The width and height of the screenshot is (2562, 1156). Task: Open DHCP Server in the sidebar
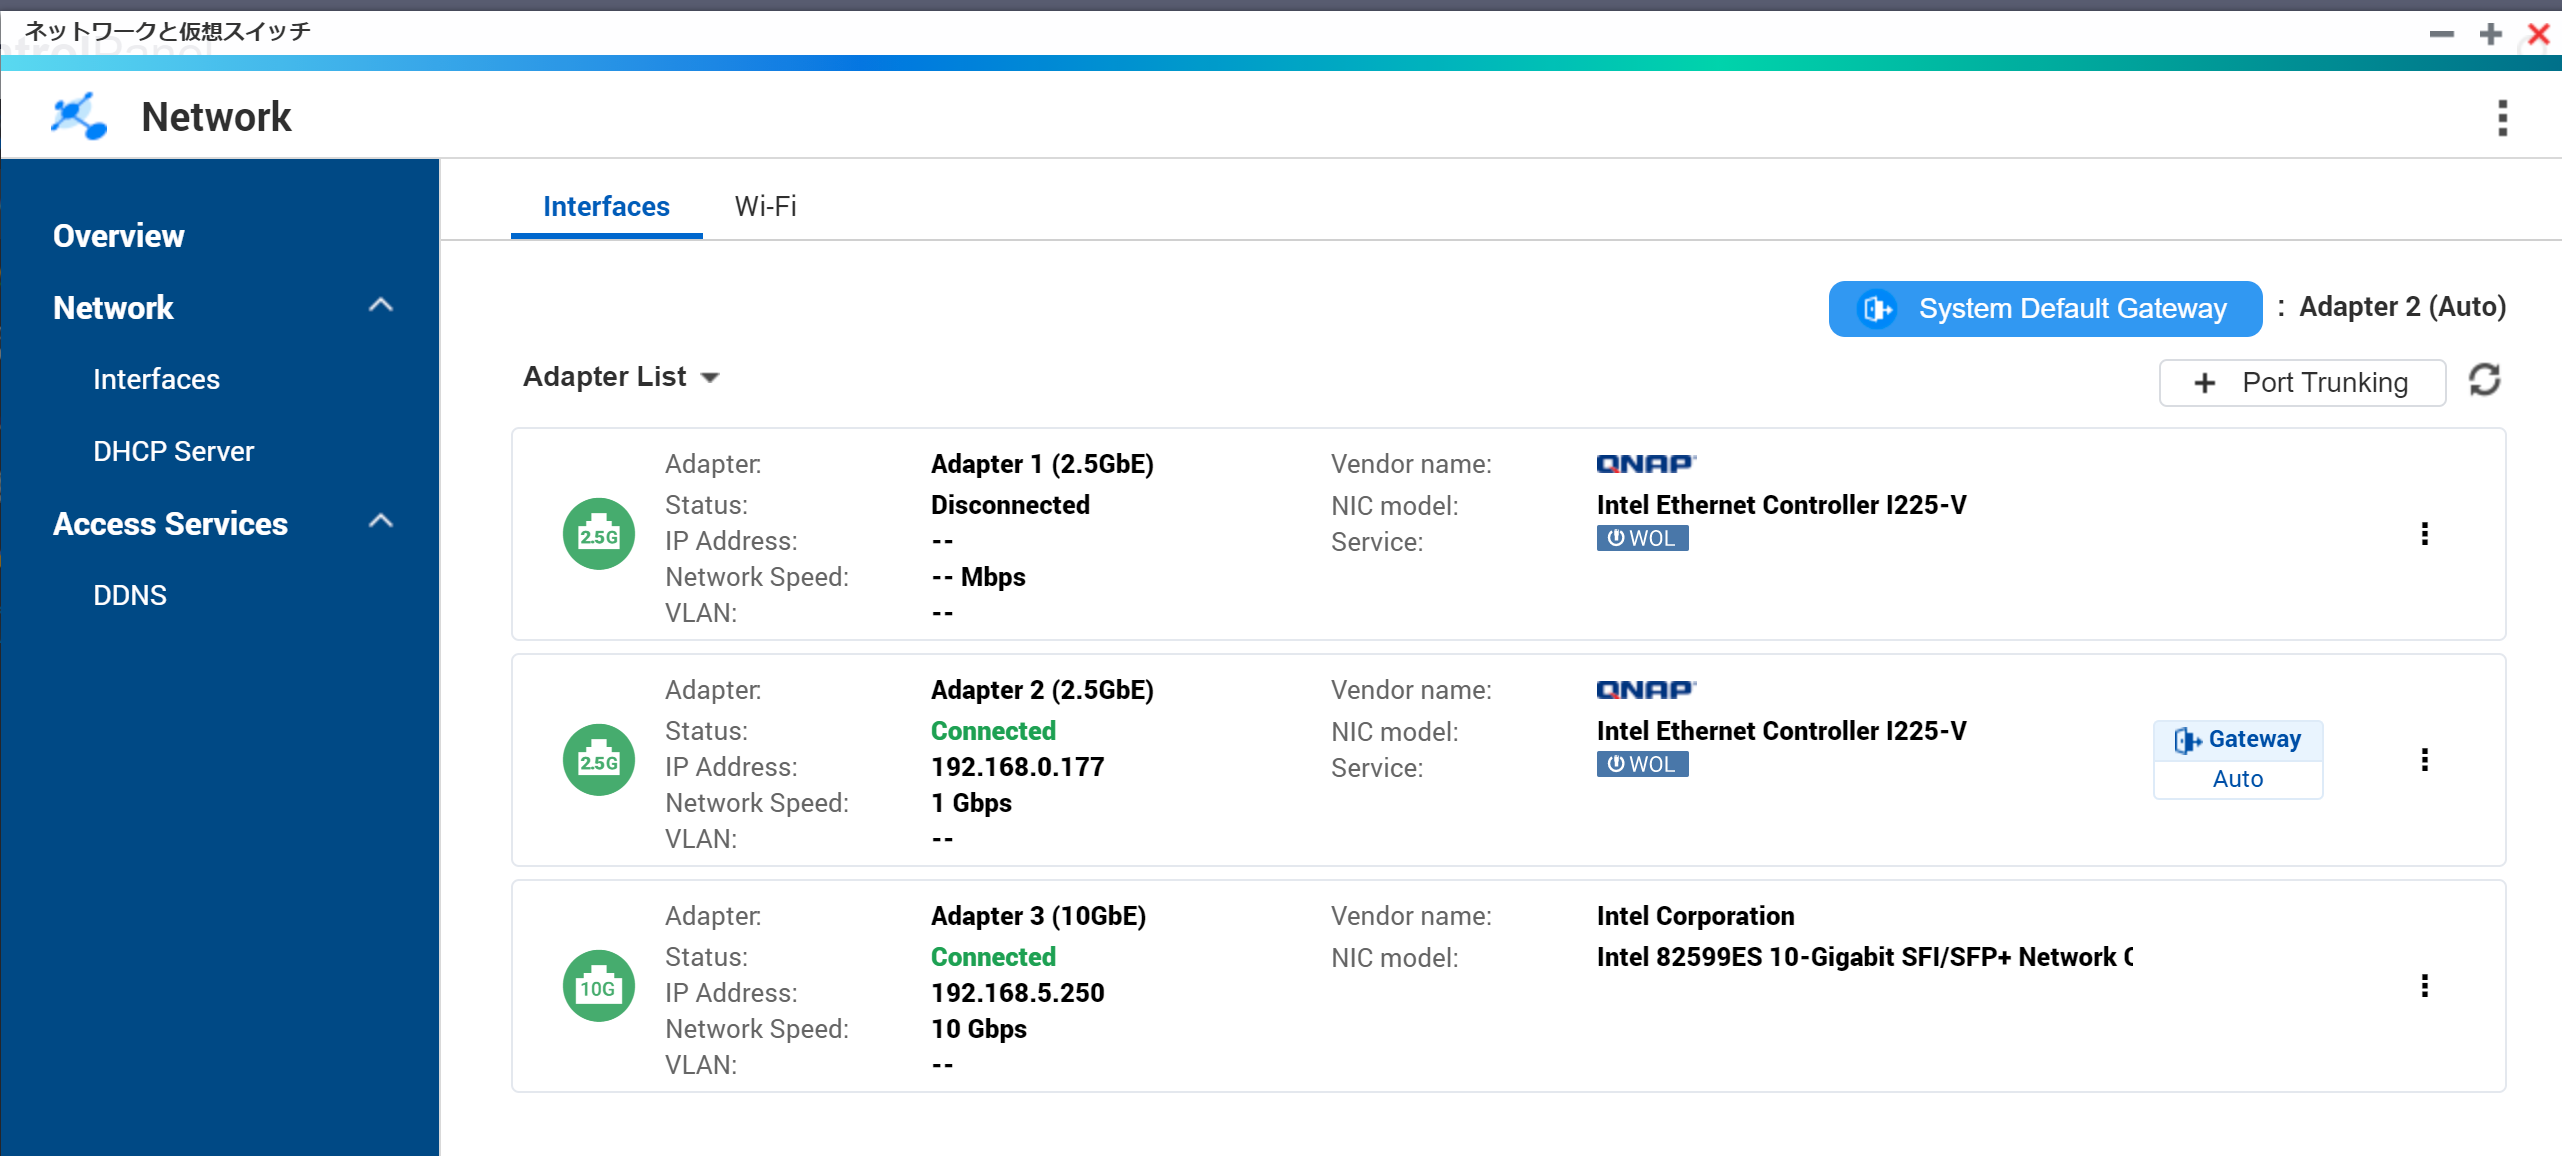click(x=173, y=451)
